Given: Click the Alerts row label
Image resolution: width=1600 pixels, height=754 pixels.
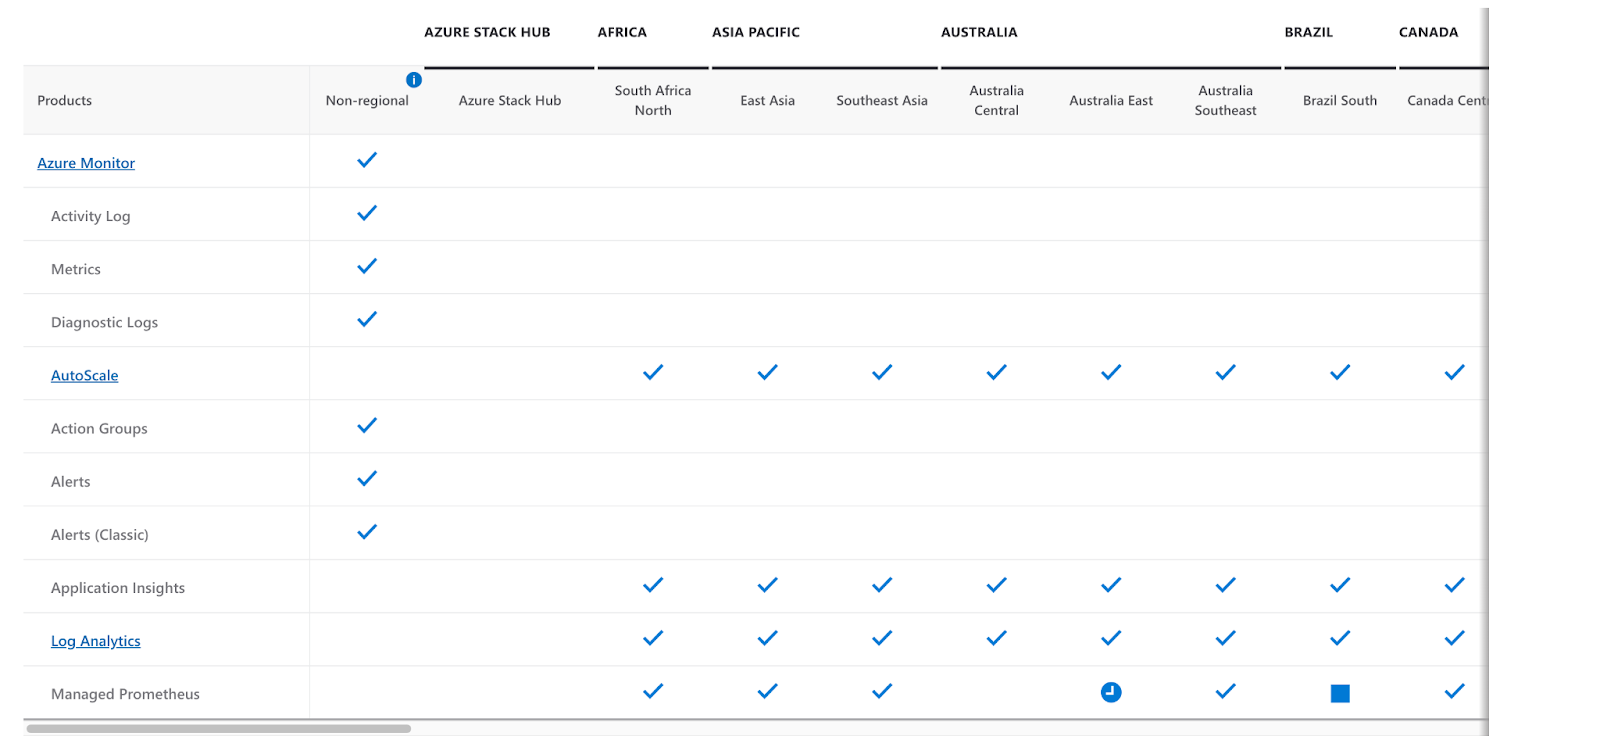Looking at the screenshot, I should 71,481.
